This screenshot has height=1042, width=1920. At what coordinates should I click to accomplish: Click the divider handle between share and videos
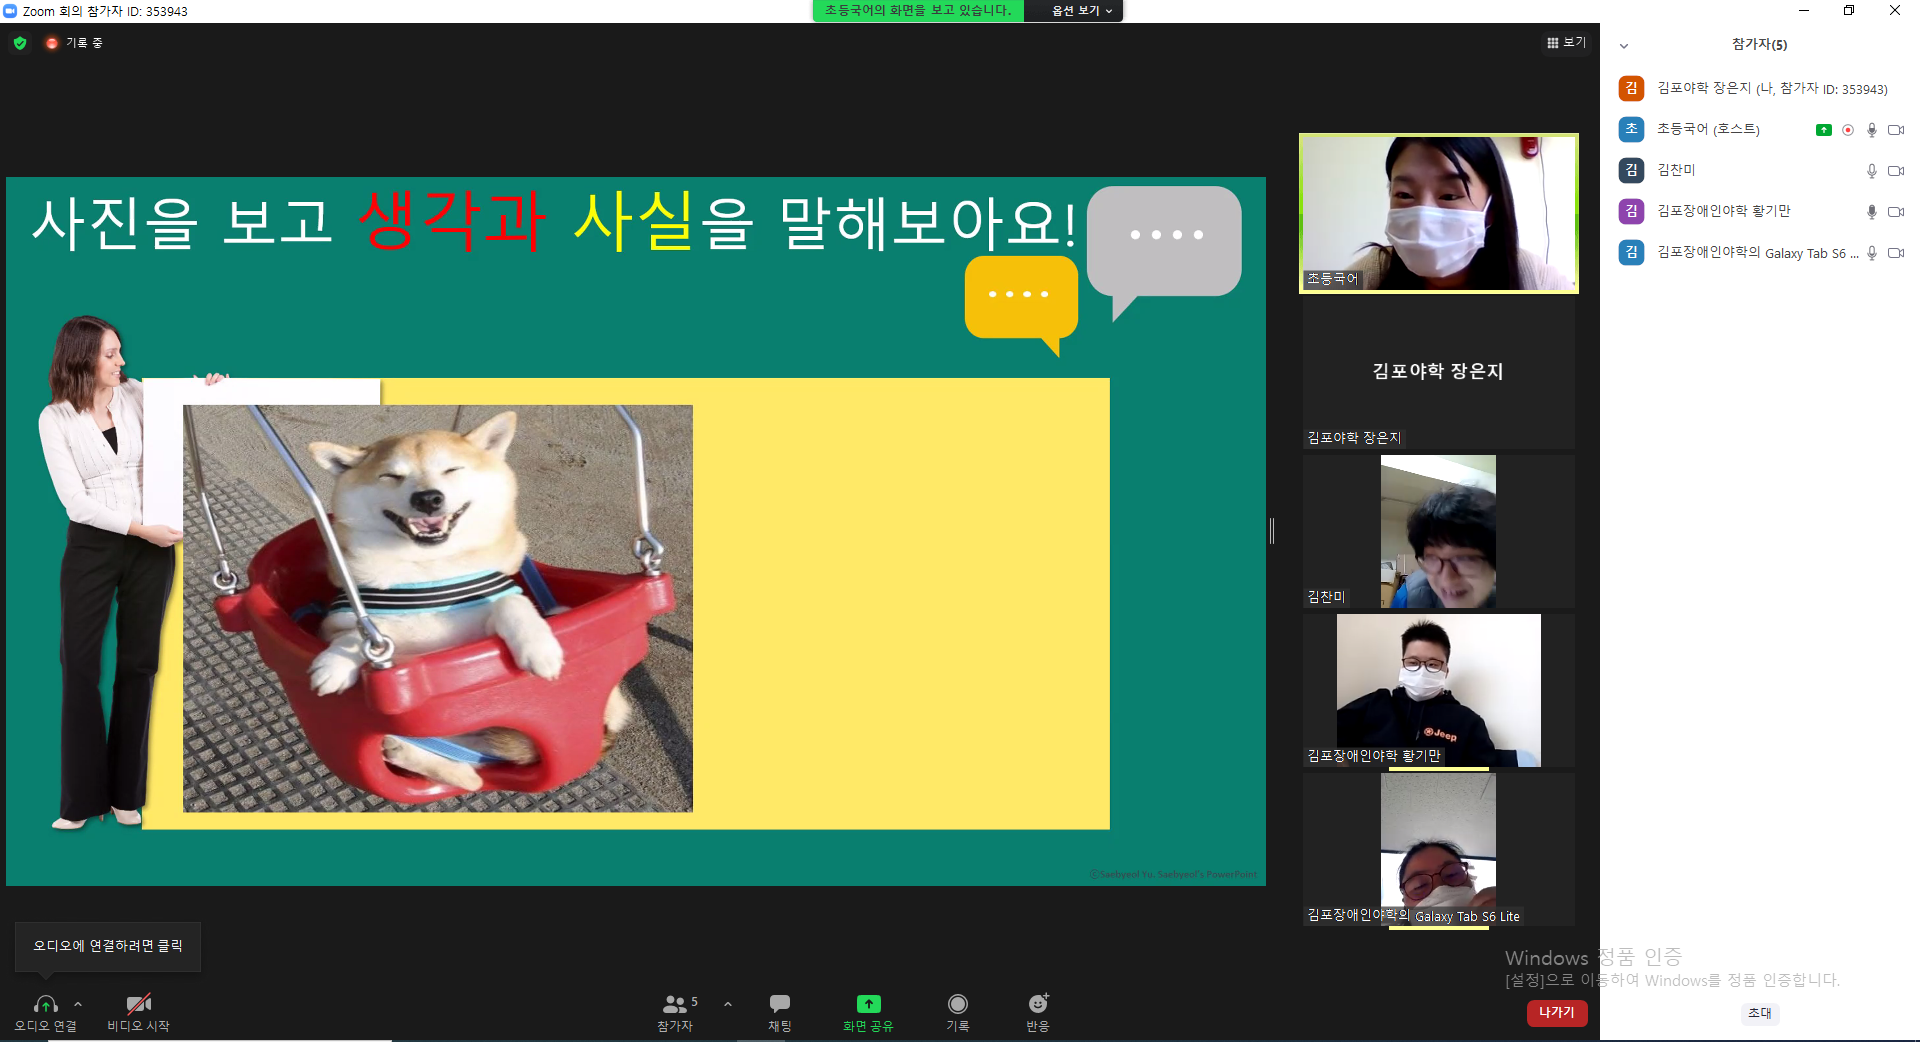pos(1272,530)
